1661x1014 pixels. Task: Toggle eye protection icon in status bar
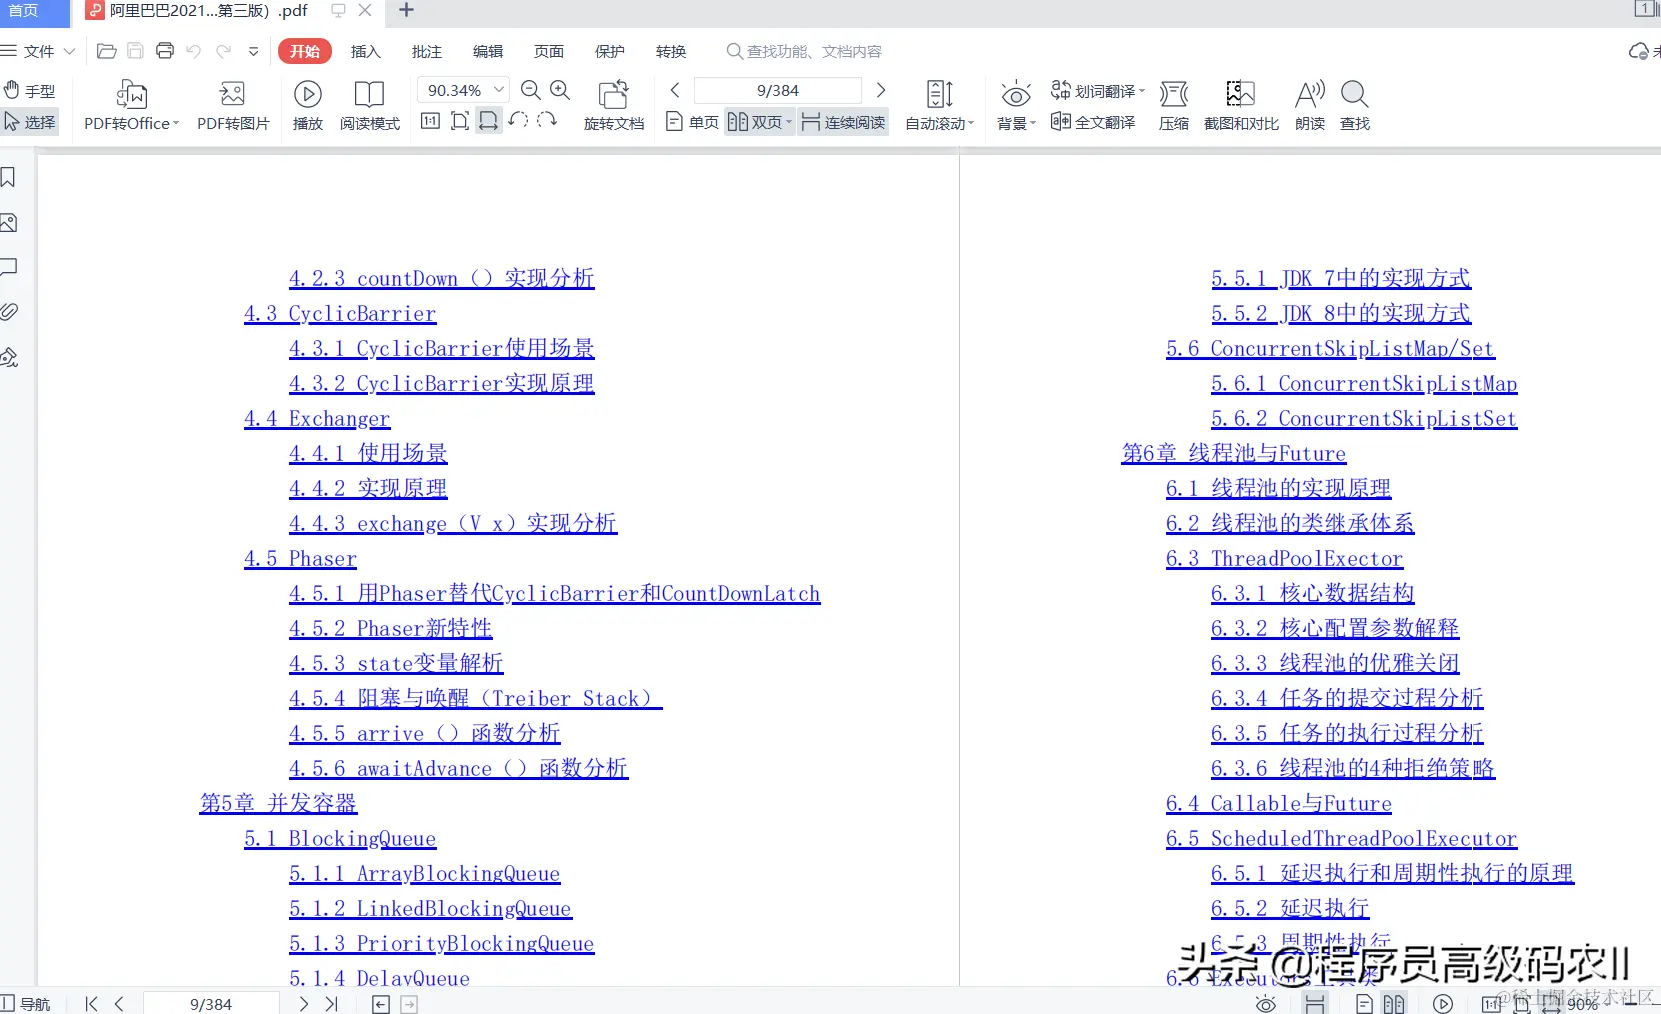1266,1004
